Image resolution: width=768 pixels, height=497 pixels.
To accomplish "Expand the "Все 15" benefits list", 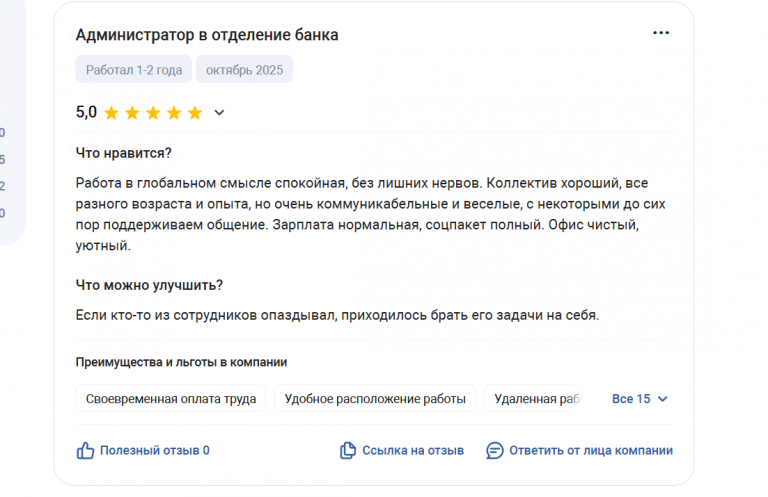I will (x=631, y=399).
